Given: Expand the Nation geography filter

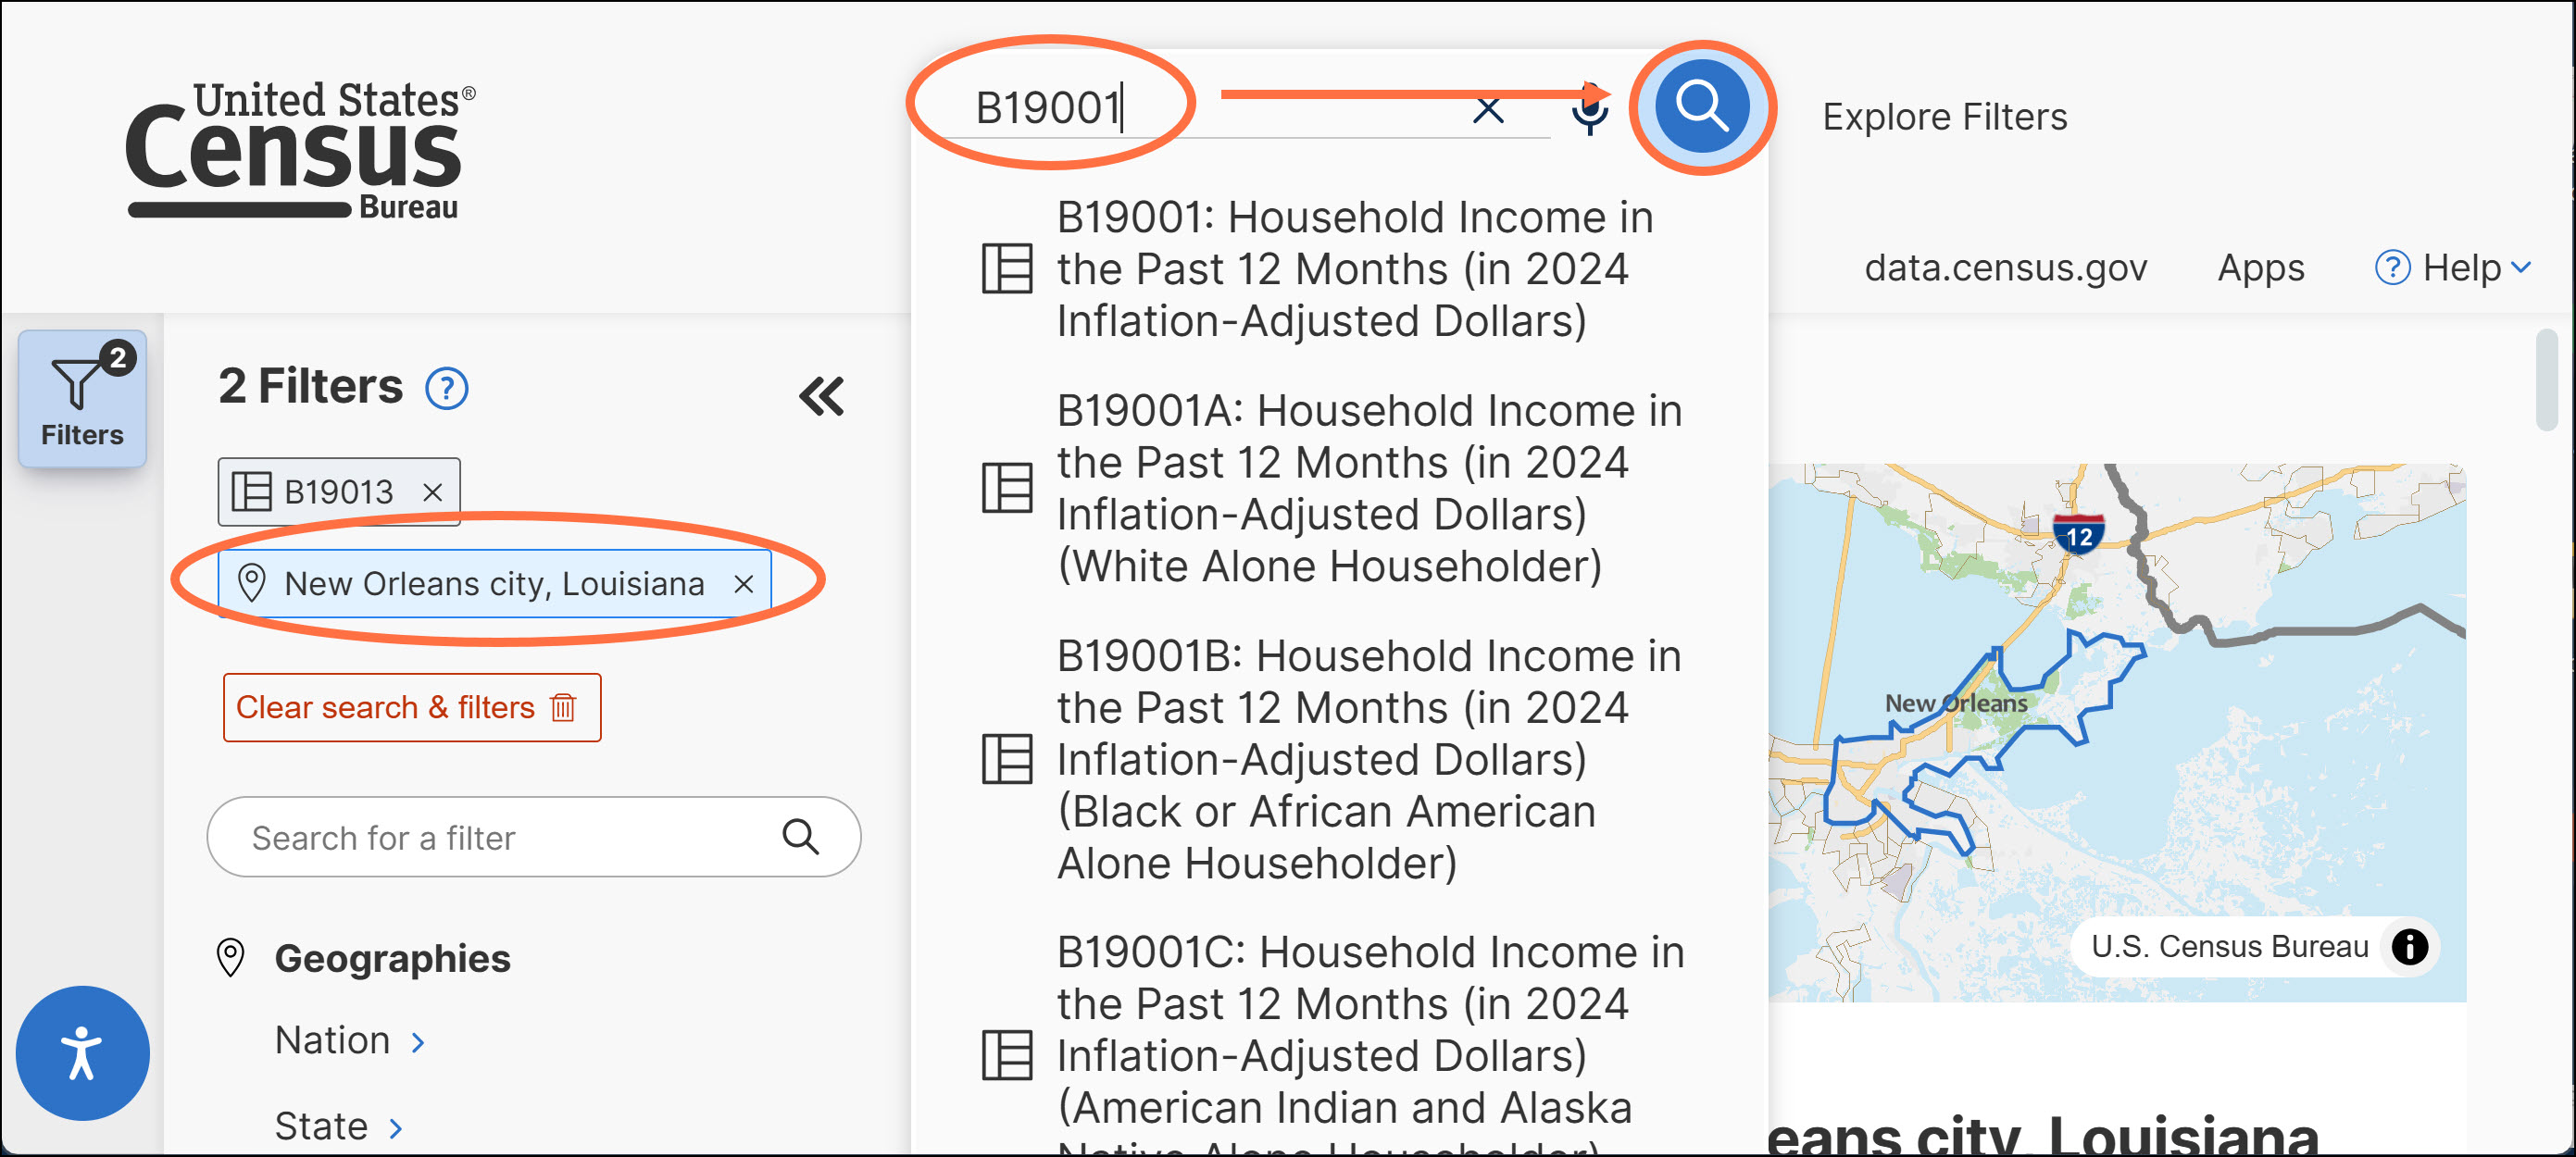Looking at the screenshot, I should coord(350,1041).
